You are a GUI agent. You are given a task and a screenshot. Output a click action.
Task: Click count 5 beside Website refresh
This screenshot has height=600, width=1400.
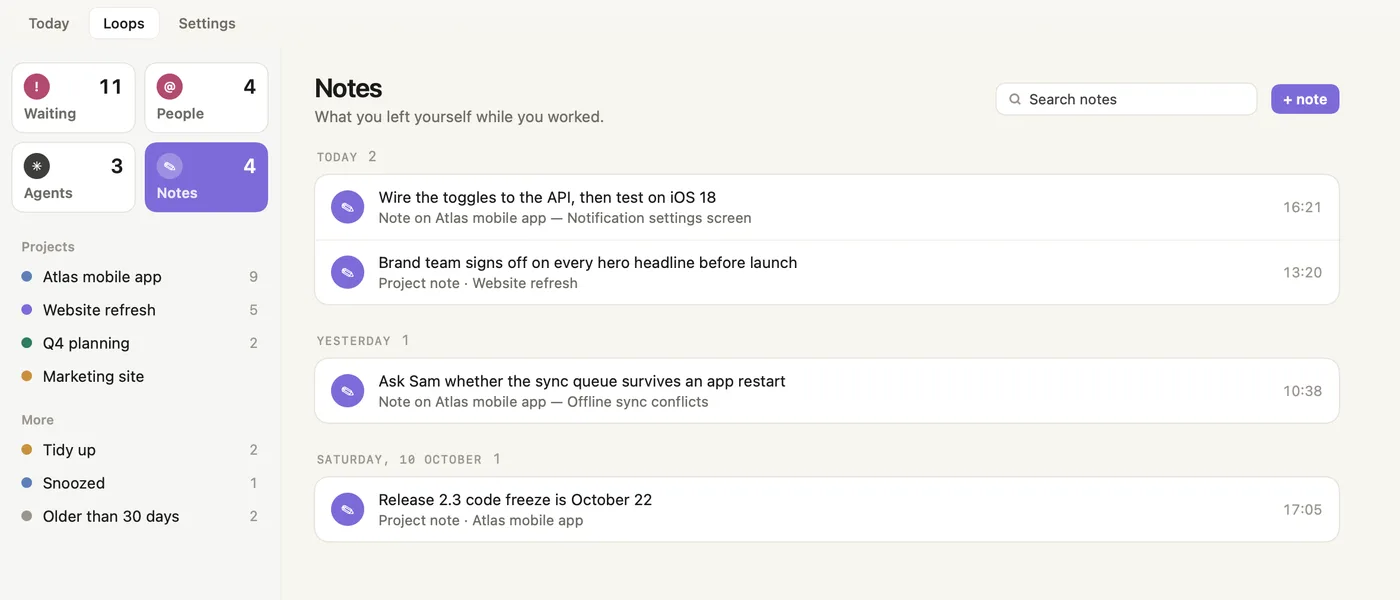pos(254,310)
